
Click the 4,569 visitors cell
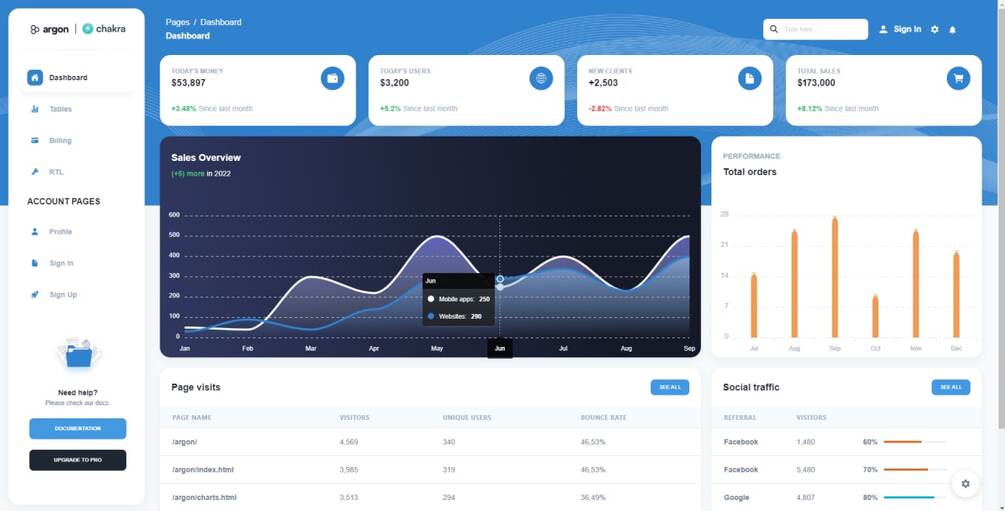point(349,442)
